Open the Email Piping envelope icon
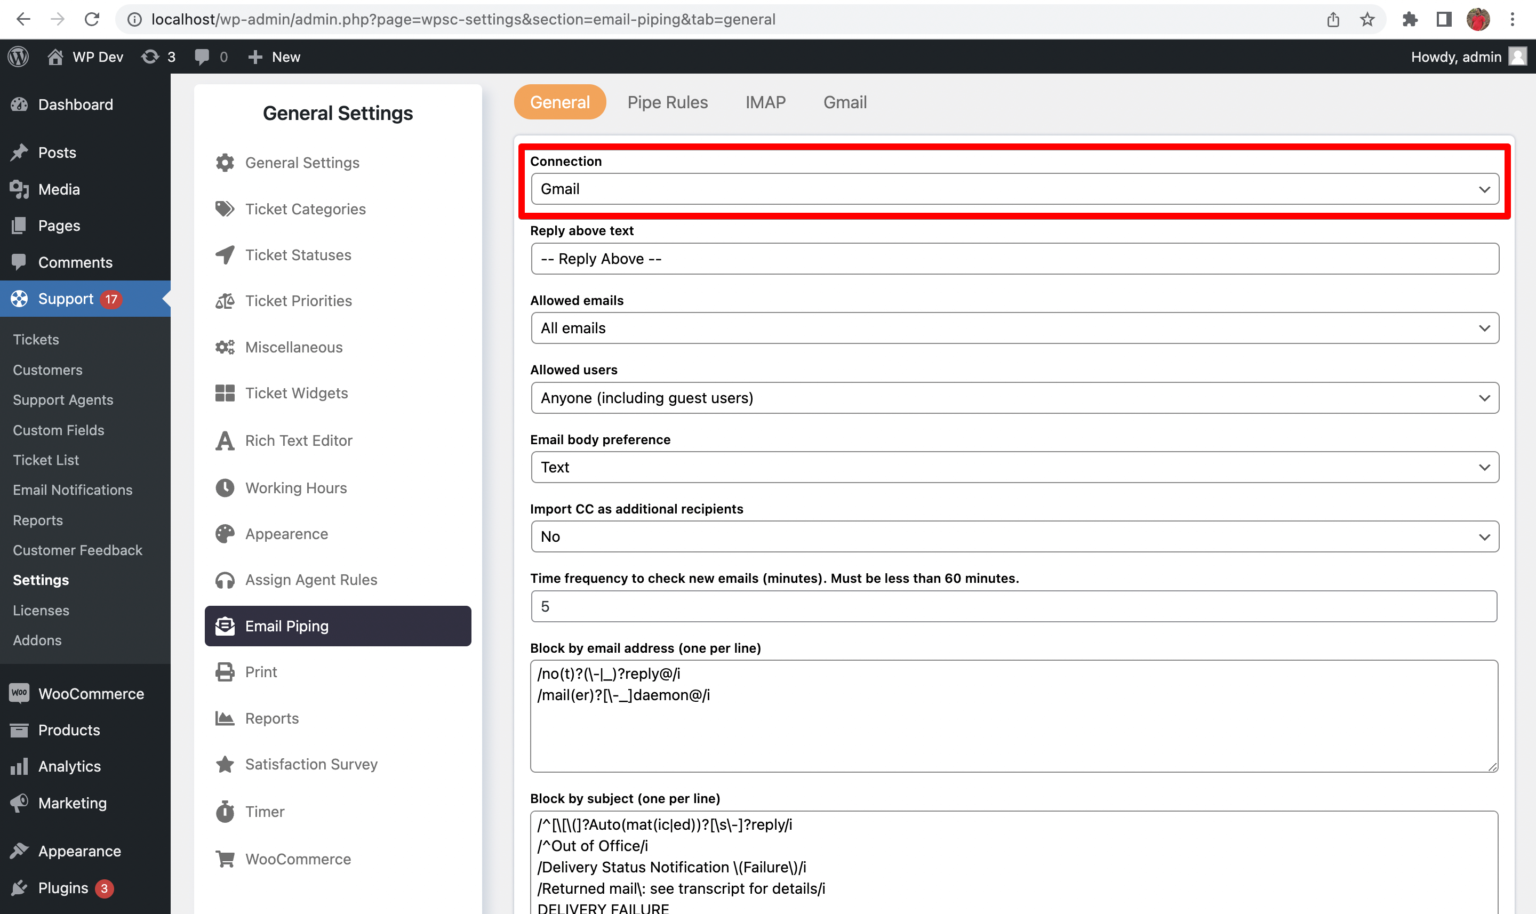The image size is (1536, 914). tap(224, 626)
